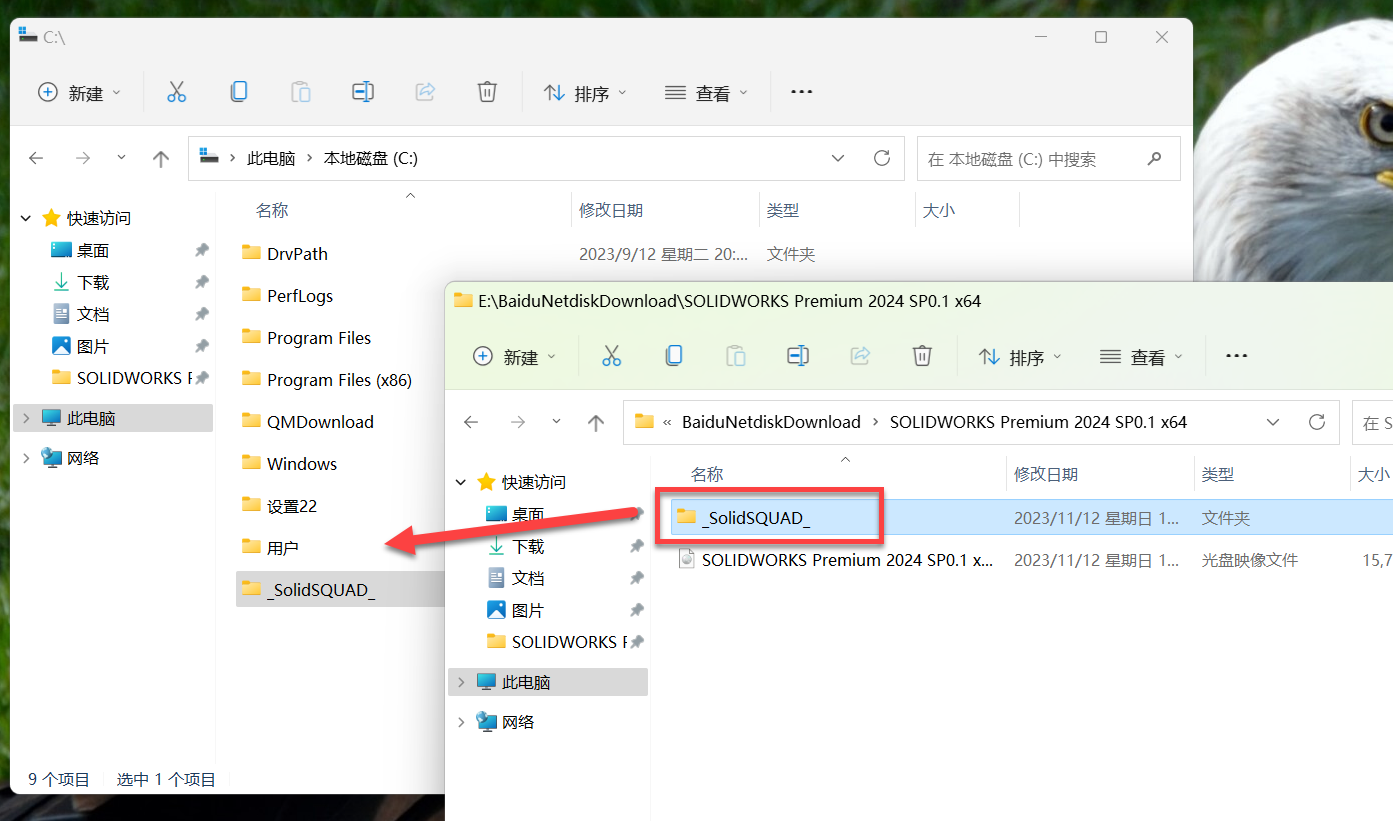The image size is (1393, 821).
Task: Click the Copy icon in C:\ window toolbar
Action: 238,92
